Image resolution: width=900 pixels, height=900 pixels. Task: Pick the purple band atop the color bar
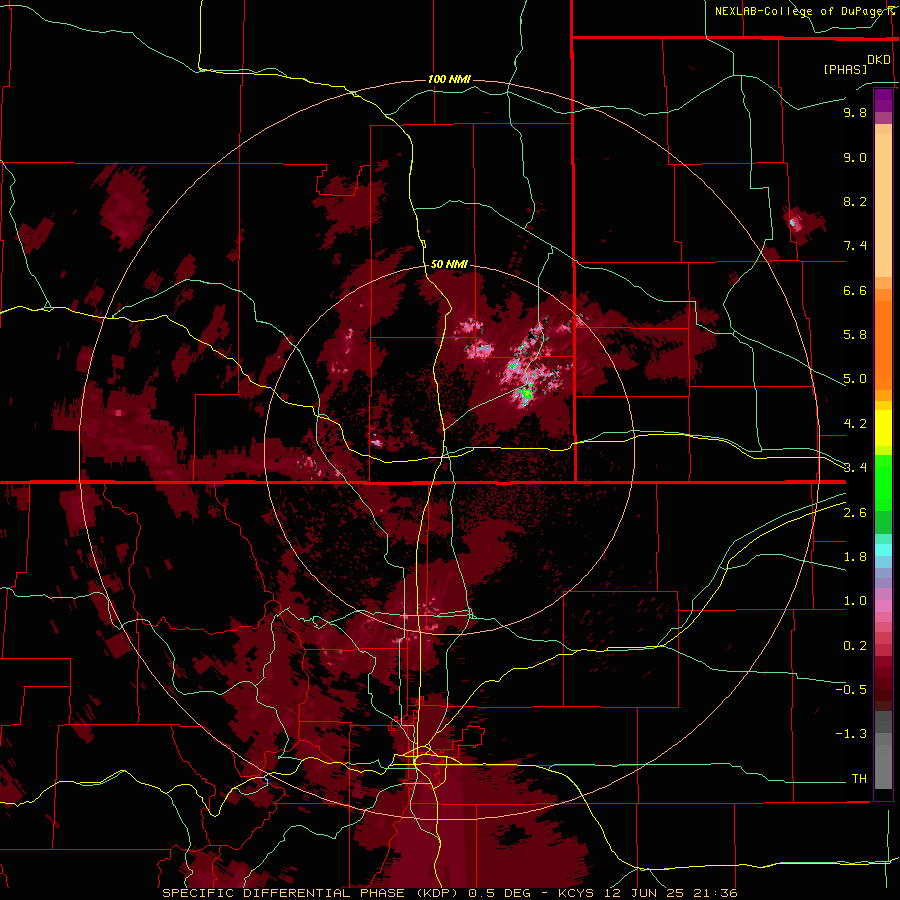click(x=883, y=100)
